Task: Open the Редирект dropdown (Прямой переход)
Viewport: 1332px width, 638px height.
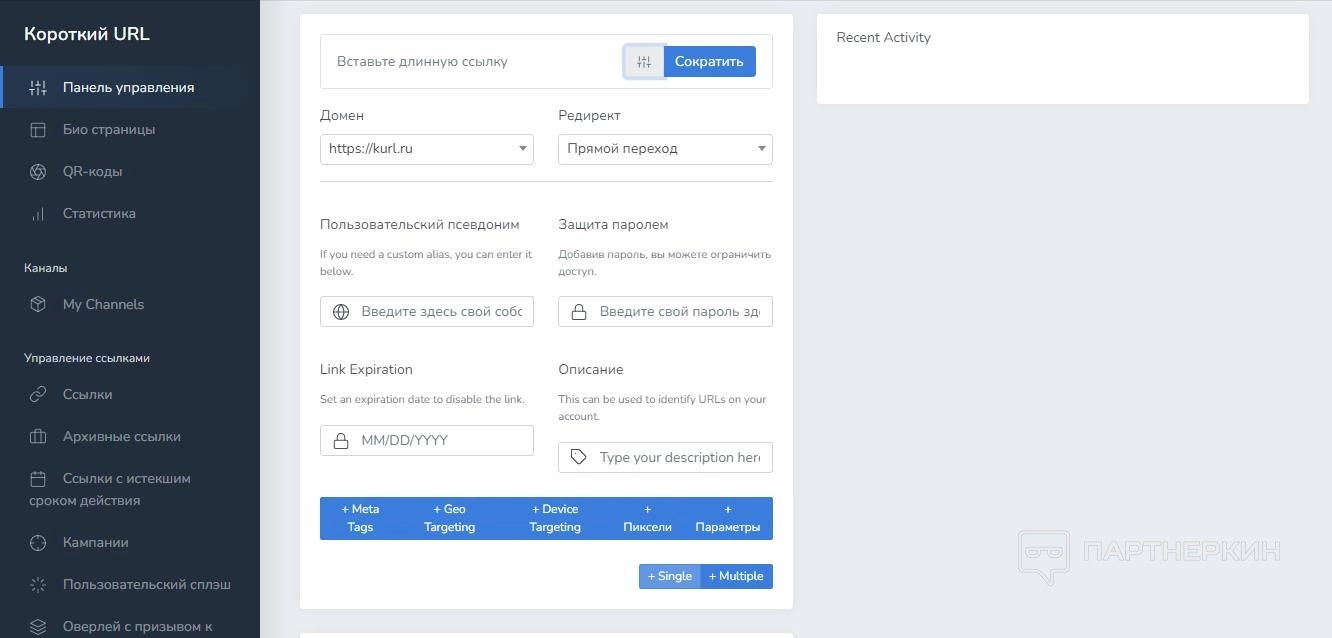Action: [665, 149]
